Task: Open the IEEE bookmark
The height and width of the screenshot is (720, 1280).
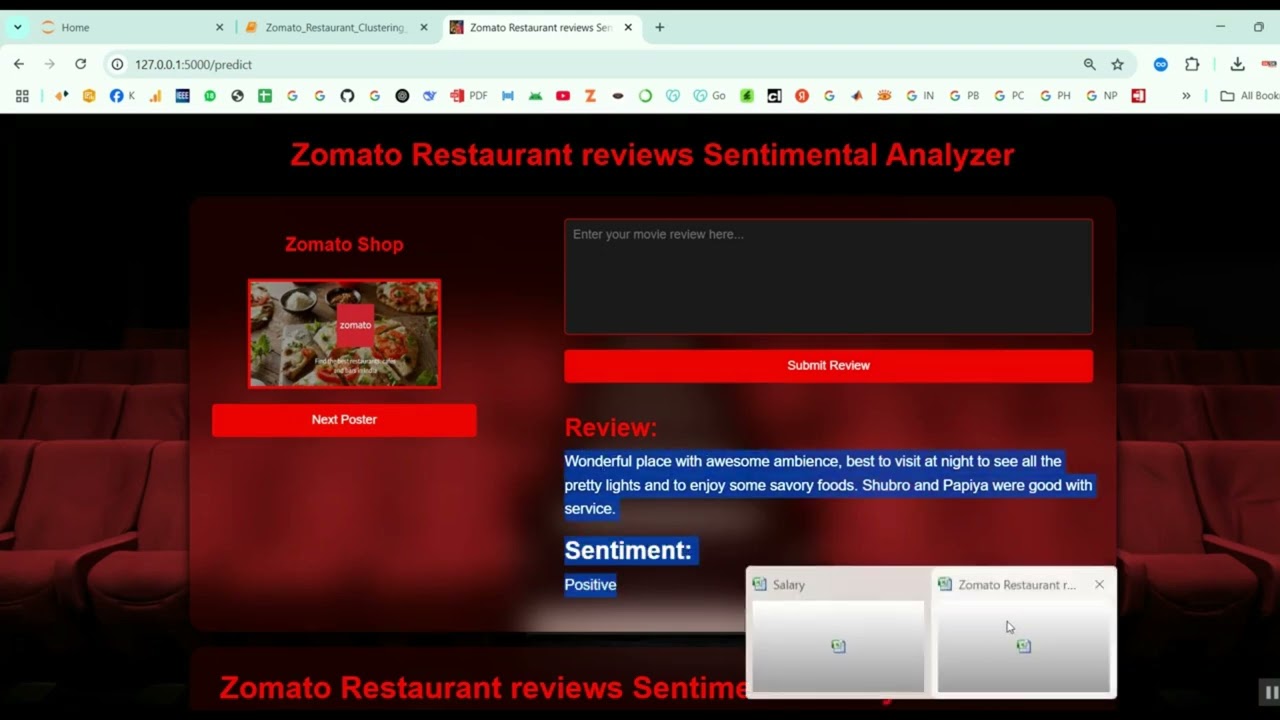Action: point(182,96)
